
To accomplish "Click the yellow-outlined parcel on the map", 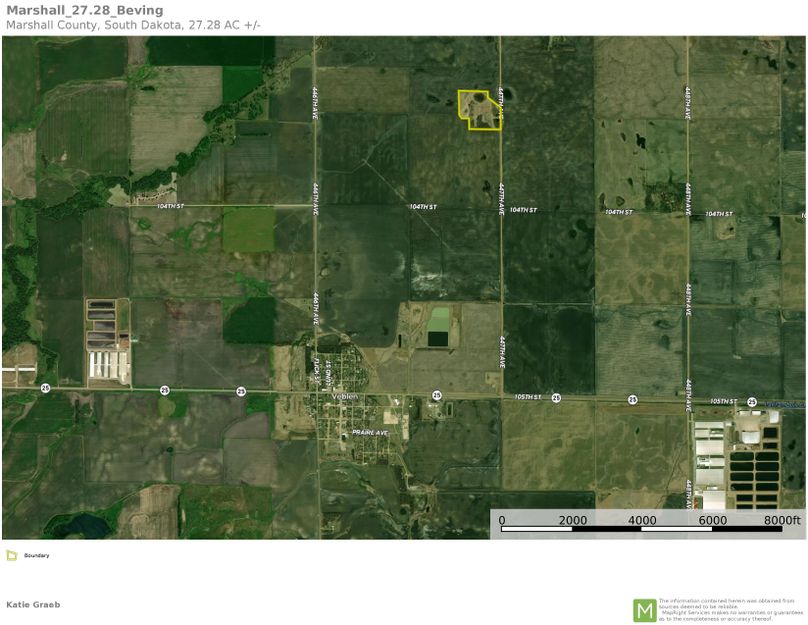I will [478, 109].
